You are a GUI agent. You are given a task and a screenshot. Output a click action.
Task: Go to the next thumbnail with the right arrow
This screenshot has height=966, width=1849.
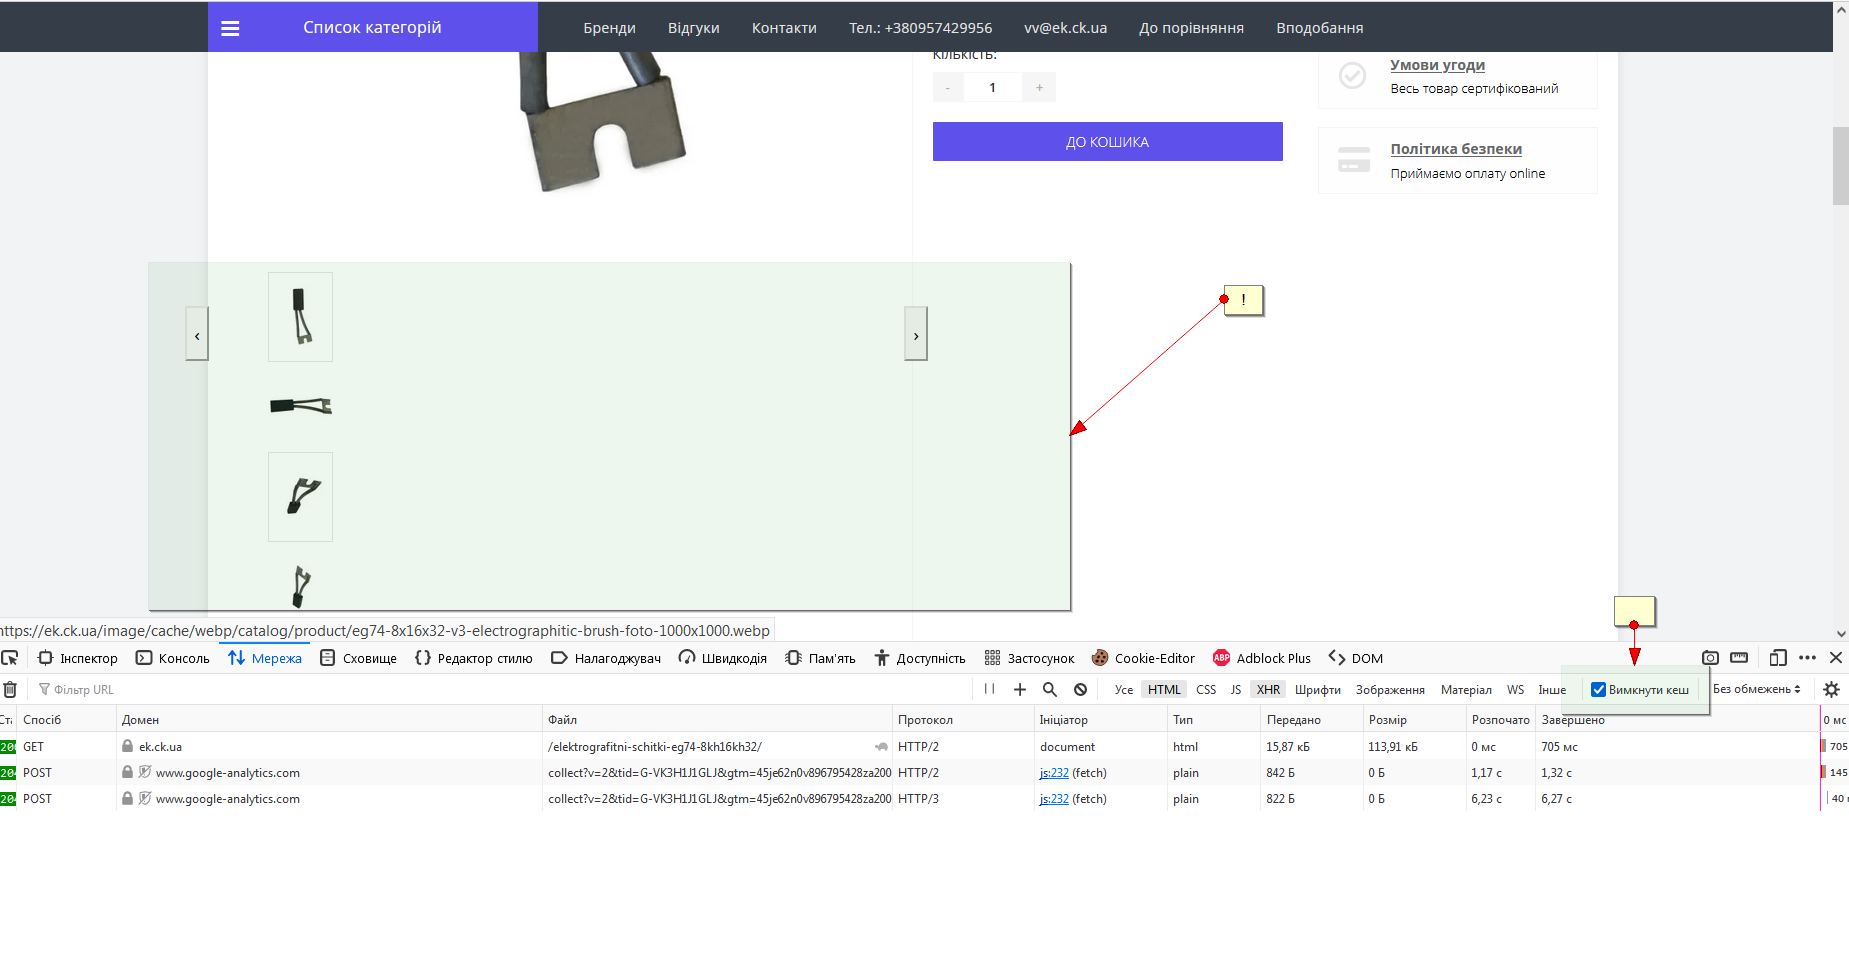tap(916, 333)
